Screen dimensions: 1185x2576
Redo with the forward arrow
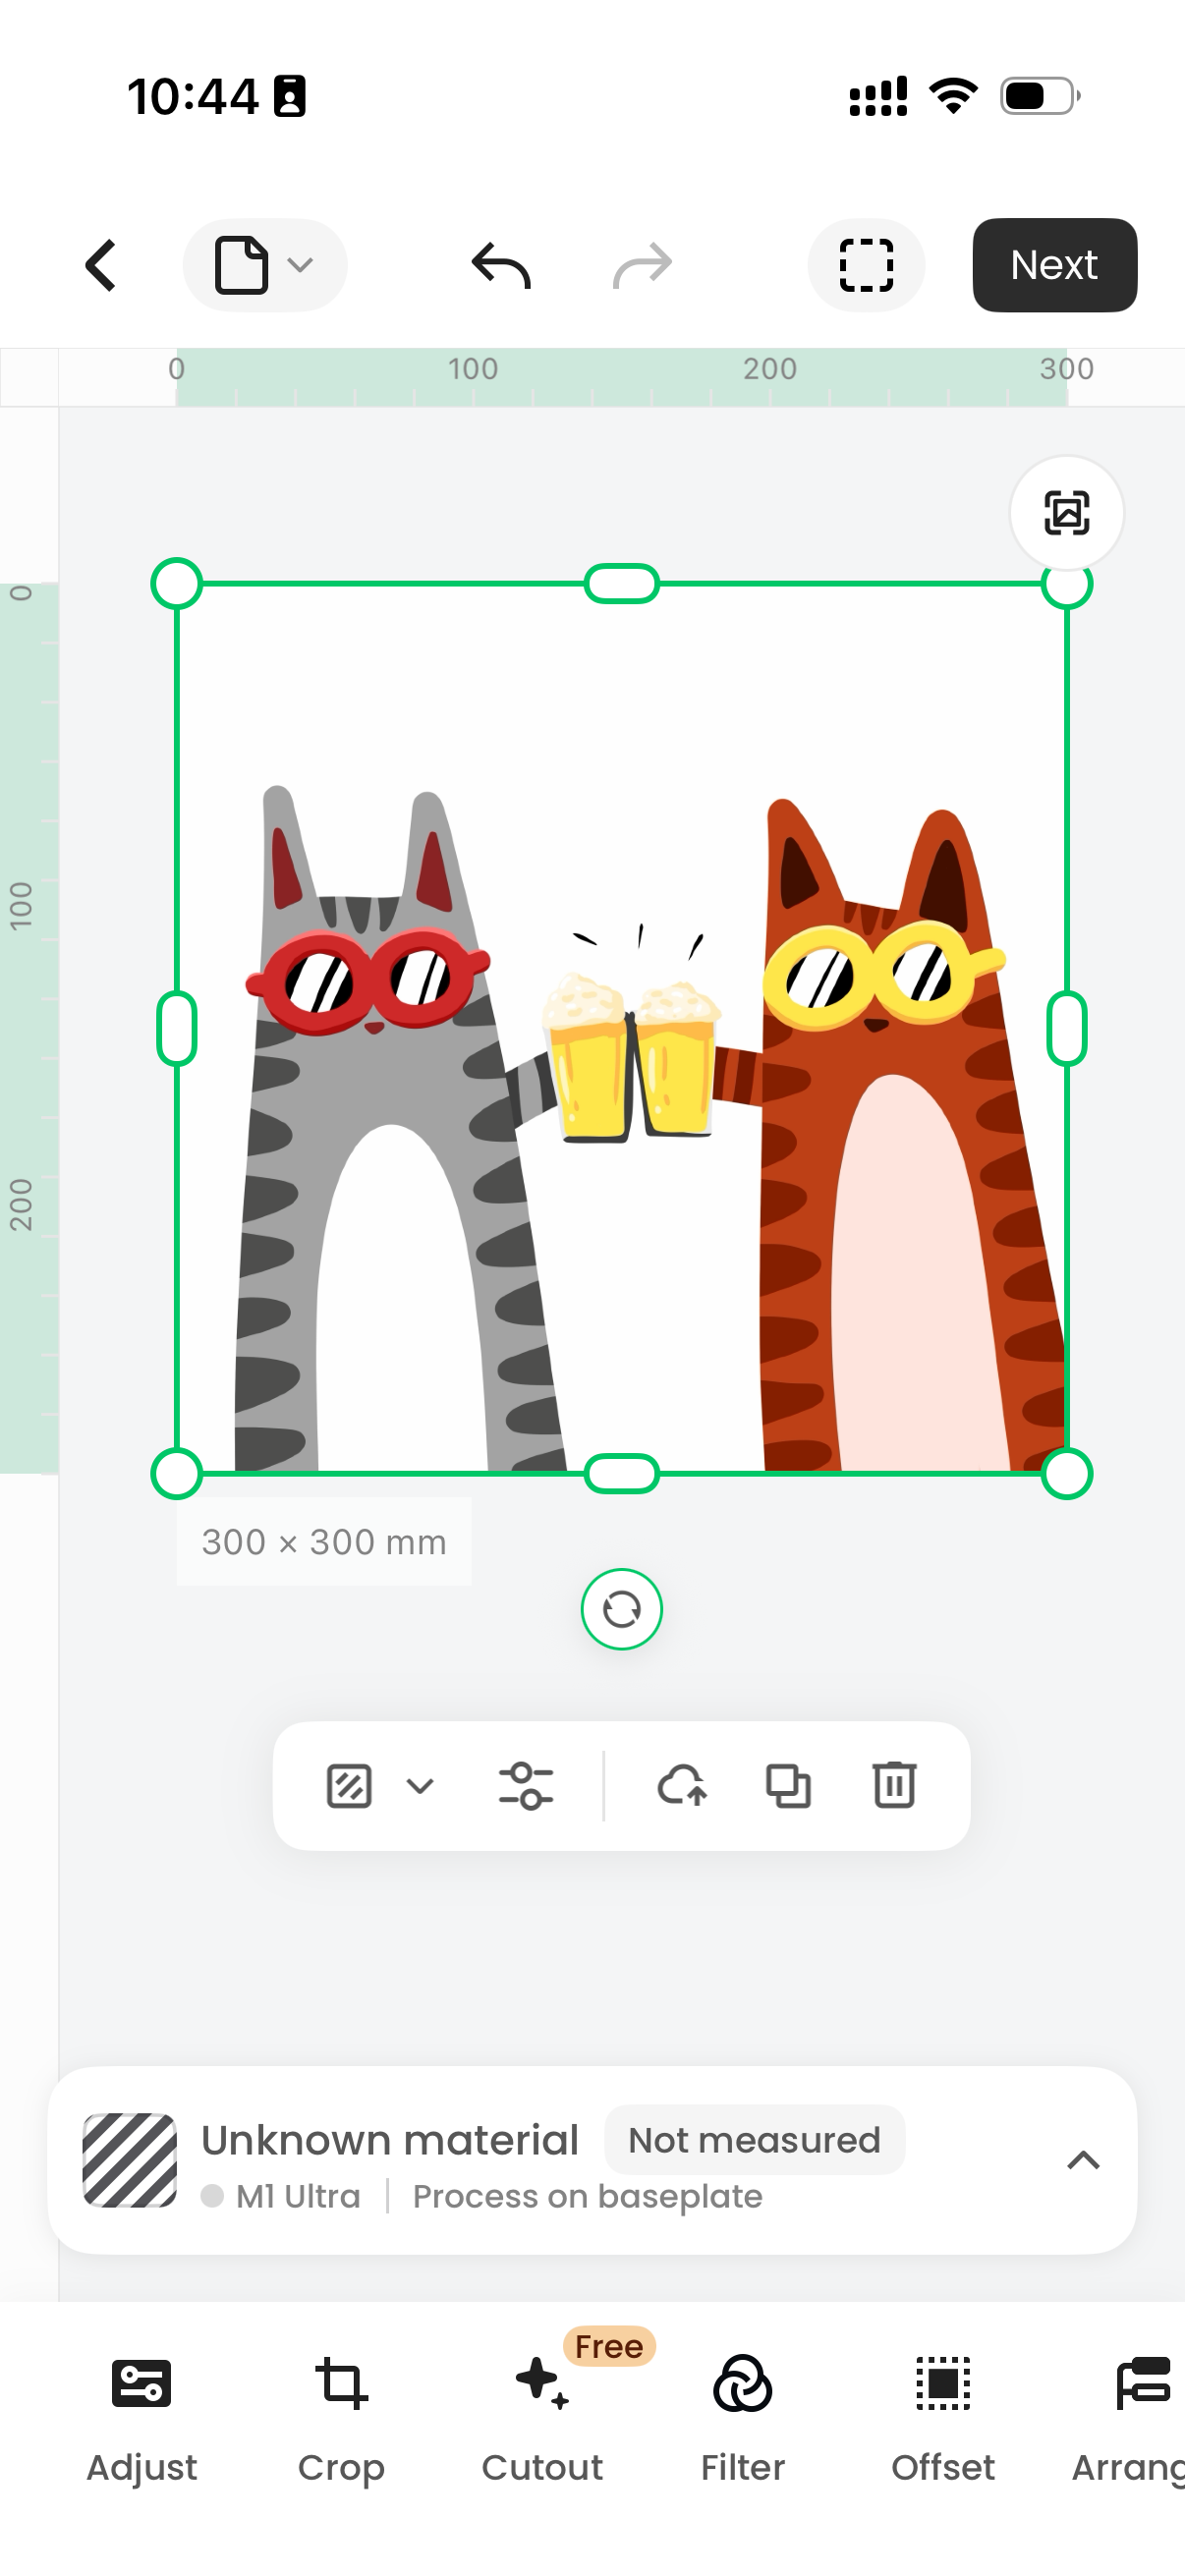[x=642, y=265]
